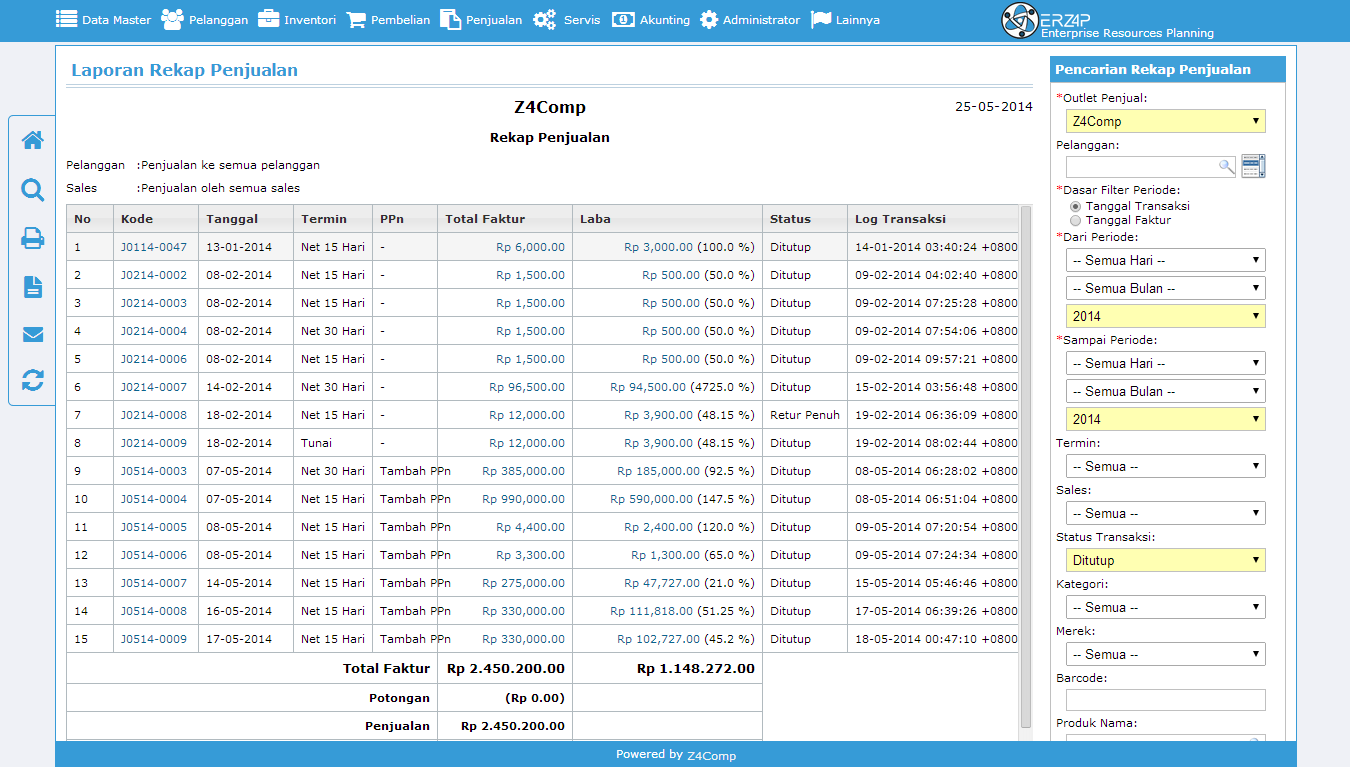Open the Data Master menu
This screenshot has width=1350, height=767.
click(x=103, y=19)
